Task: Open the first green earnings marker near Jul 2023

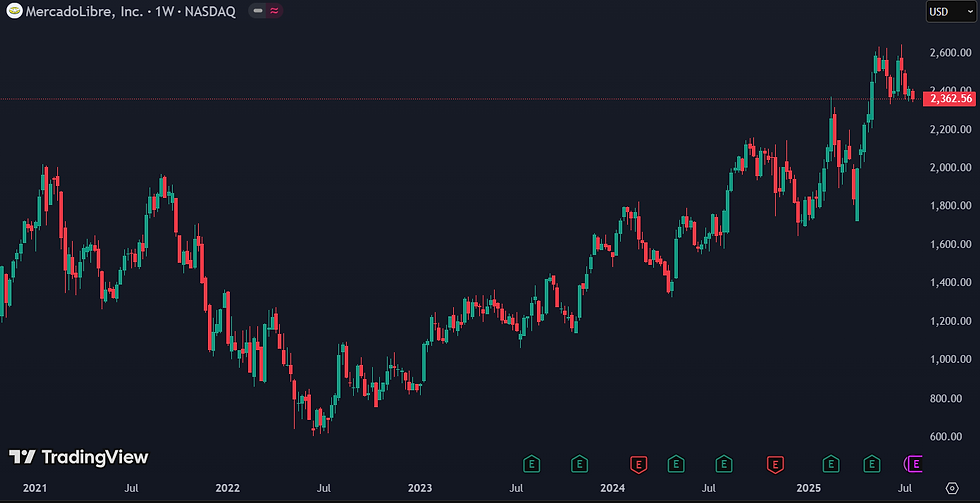Action: (531, 464)
